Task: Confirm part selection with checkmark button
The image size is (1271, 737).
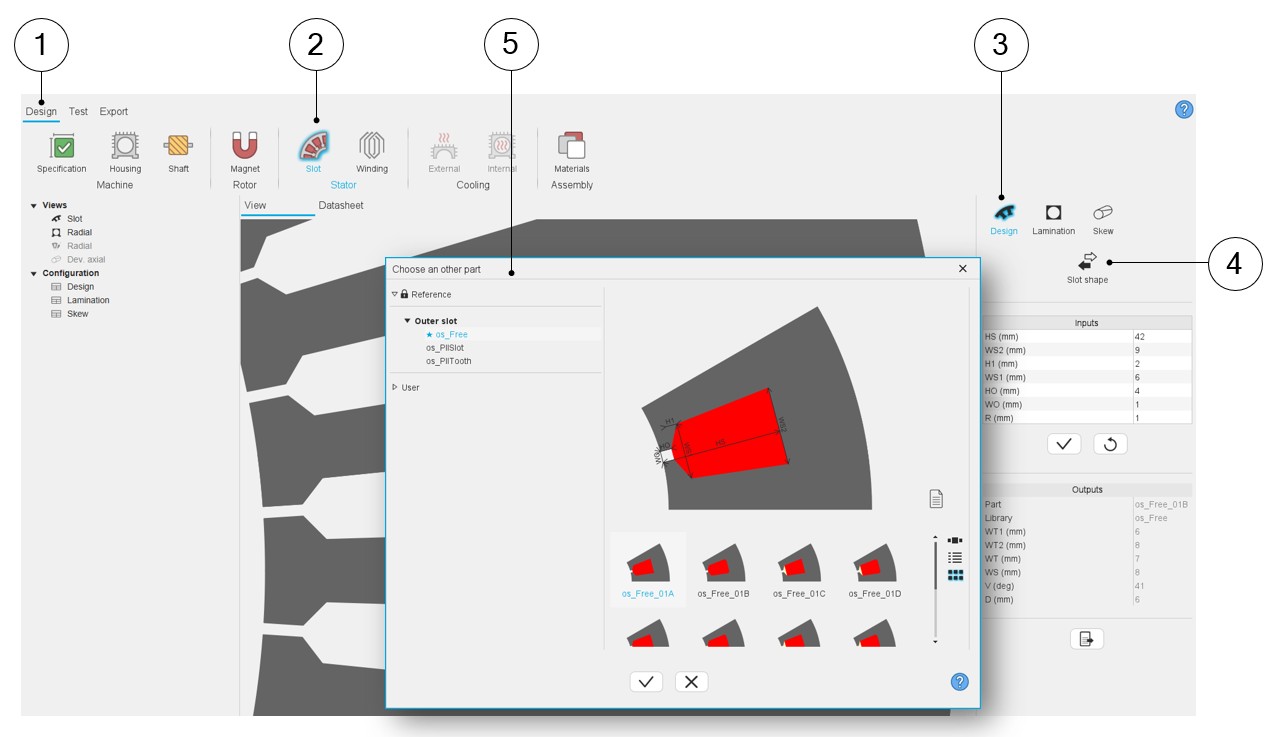Action: pyautogui.click(x=646, y=682)
